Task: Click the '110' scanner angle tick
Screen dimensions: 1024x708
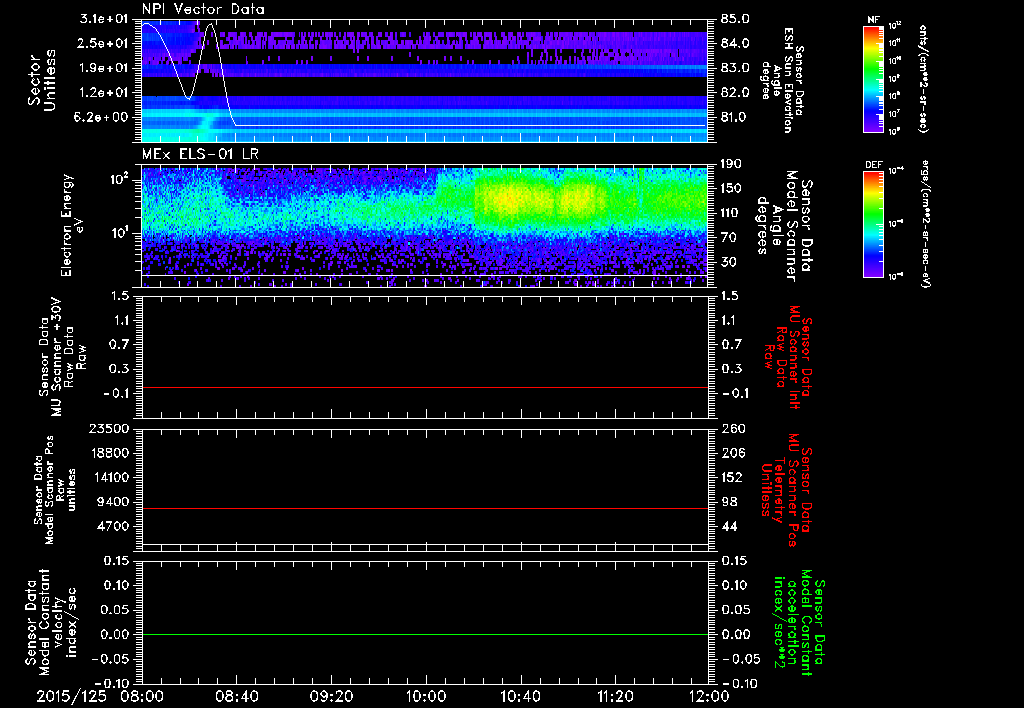Action: [x=731, y=213]
